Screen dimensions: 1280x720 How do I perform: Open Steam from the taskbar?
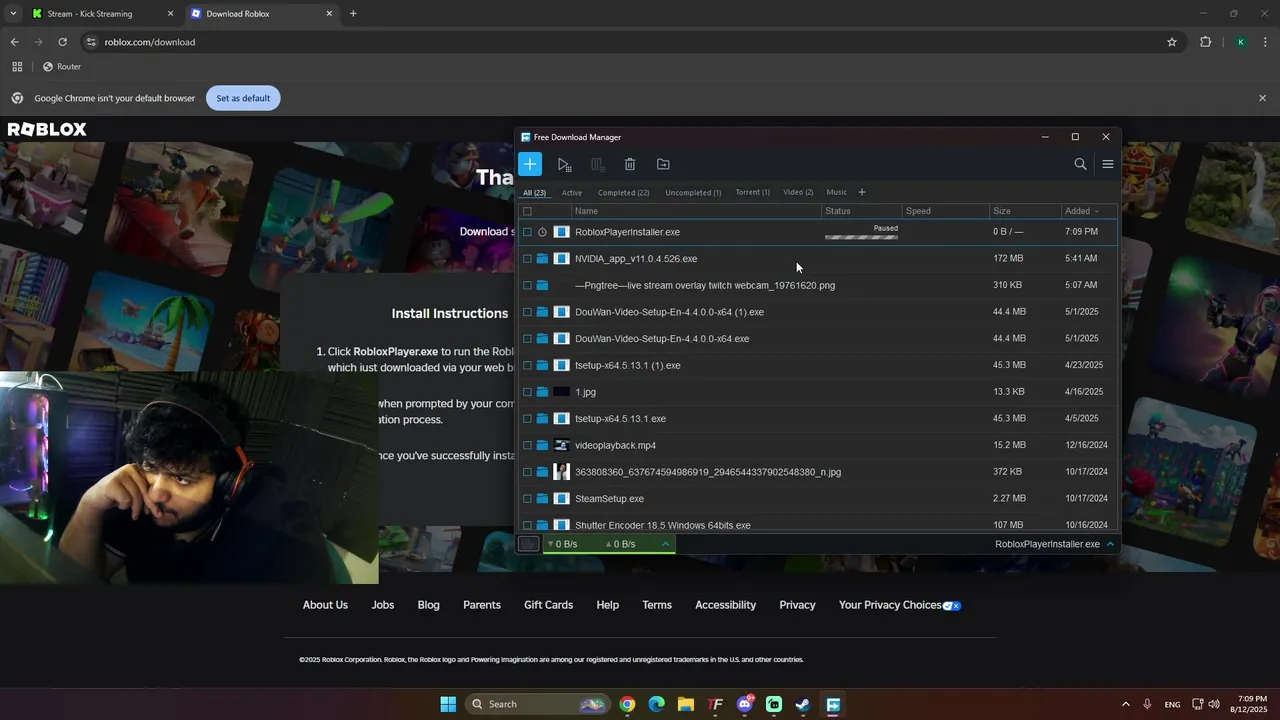tap(803, 704)
